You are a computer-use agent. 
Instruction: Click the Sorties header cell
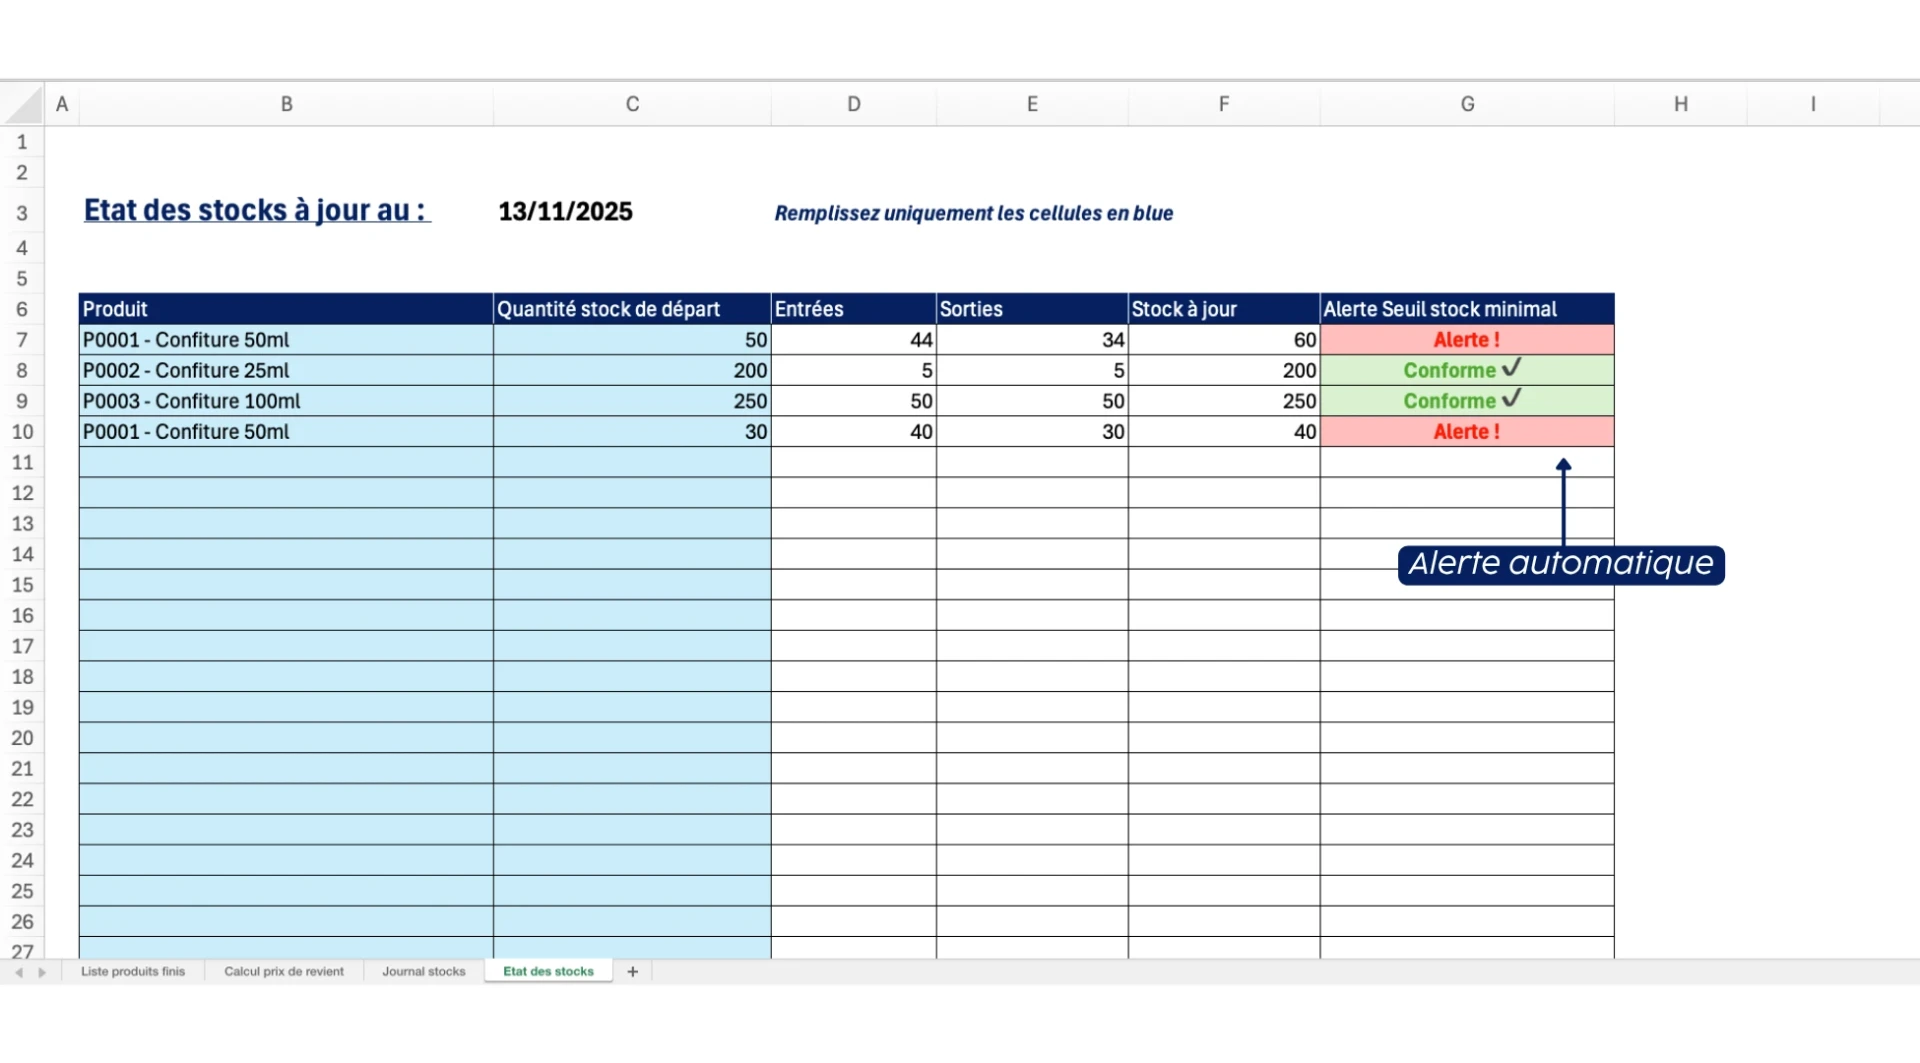(x=1032, y=309)
